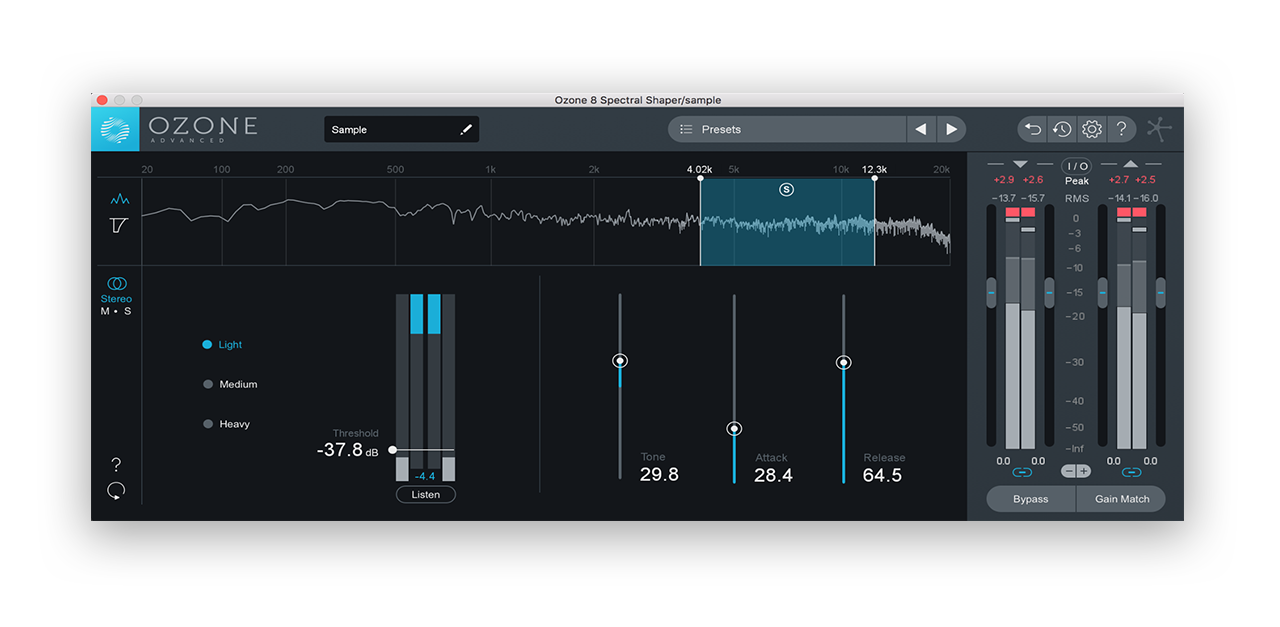Click the plus meter scale button

click(1084, 471)
